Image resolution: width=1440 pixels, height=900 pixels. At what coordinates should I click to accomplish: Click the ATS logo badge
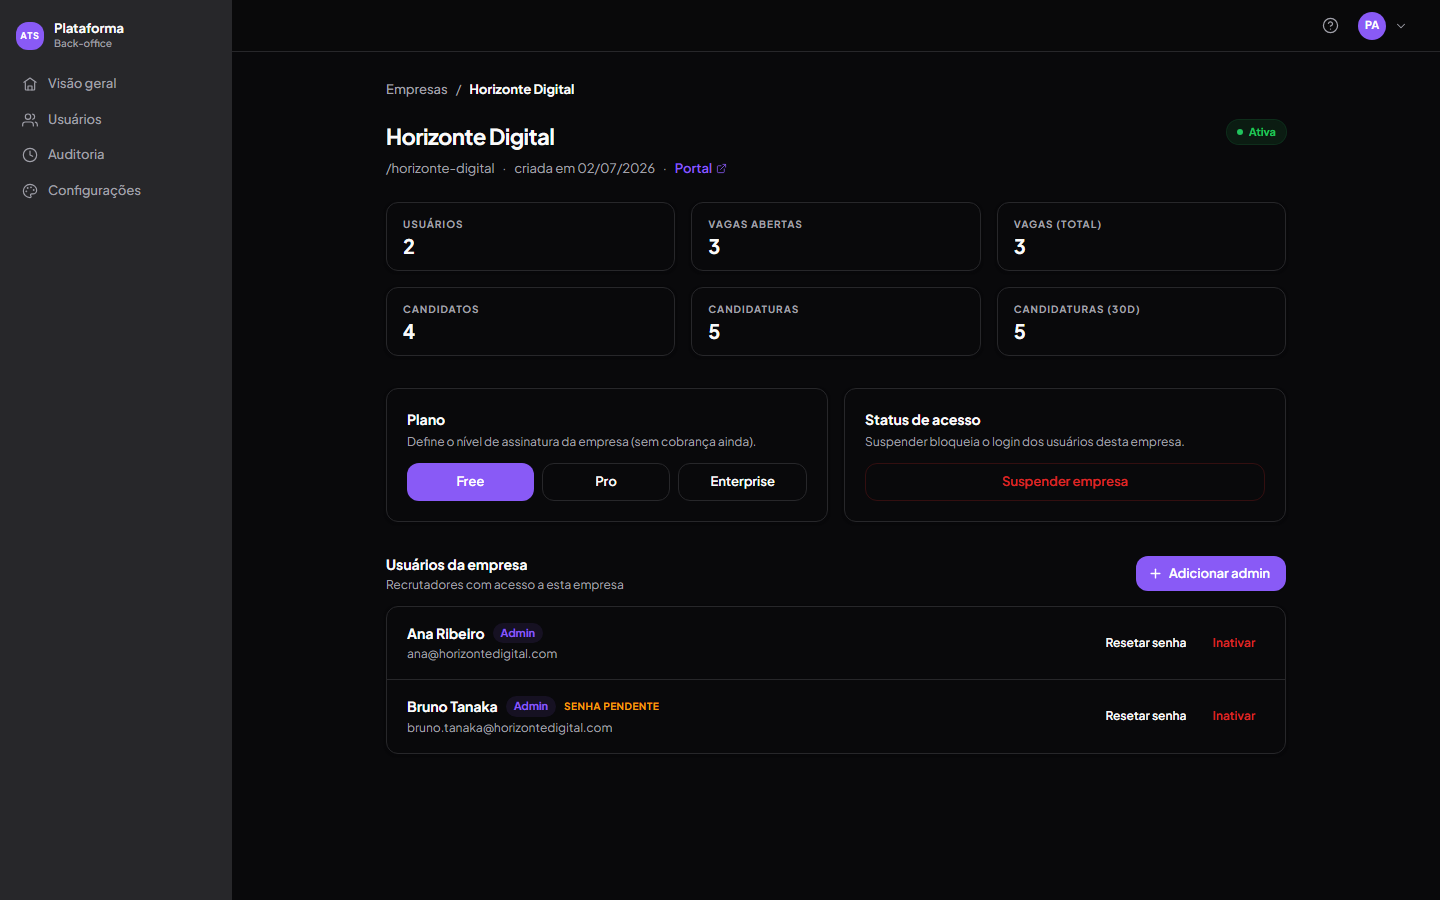(x=30, y=36)
